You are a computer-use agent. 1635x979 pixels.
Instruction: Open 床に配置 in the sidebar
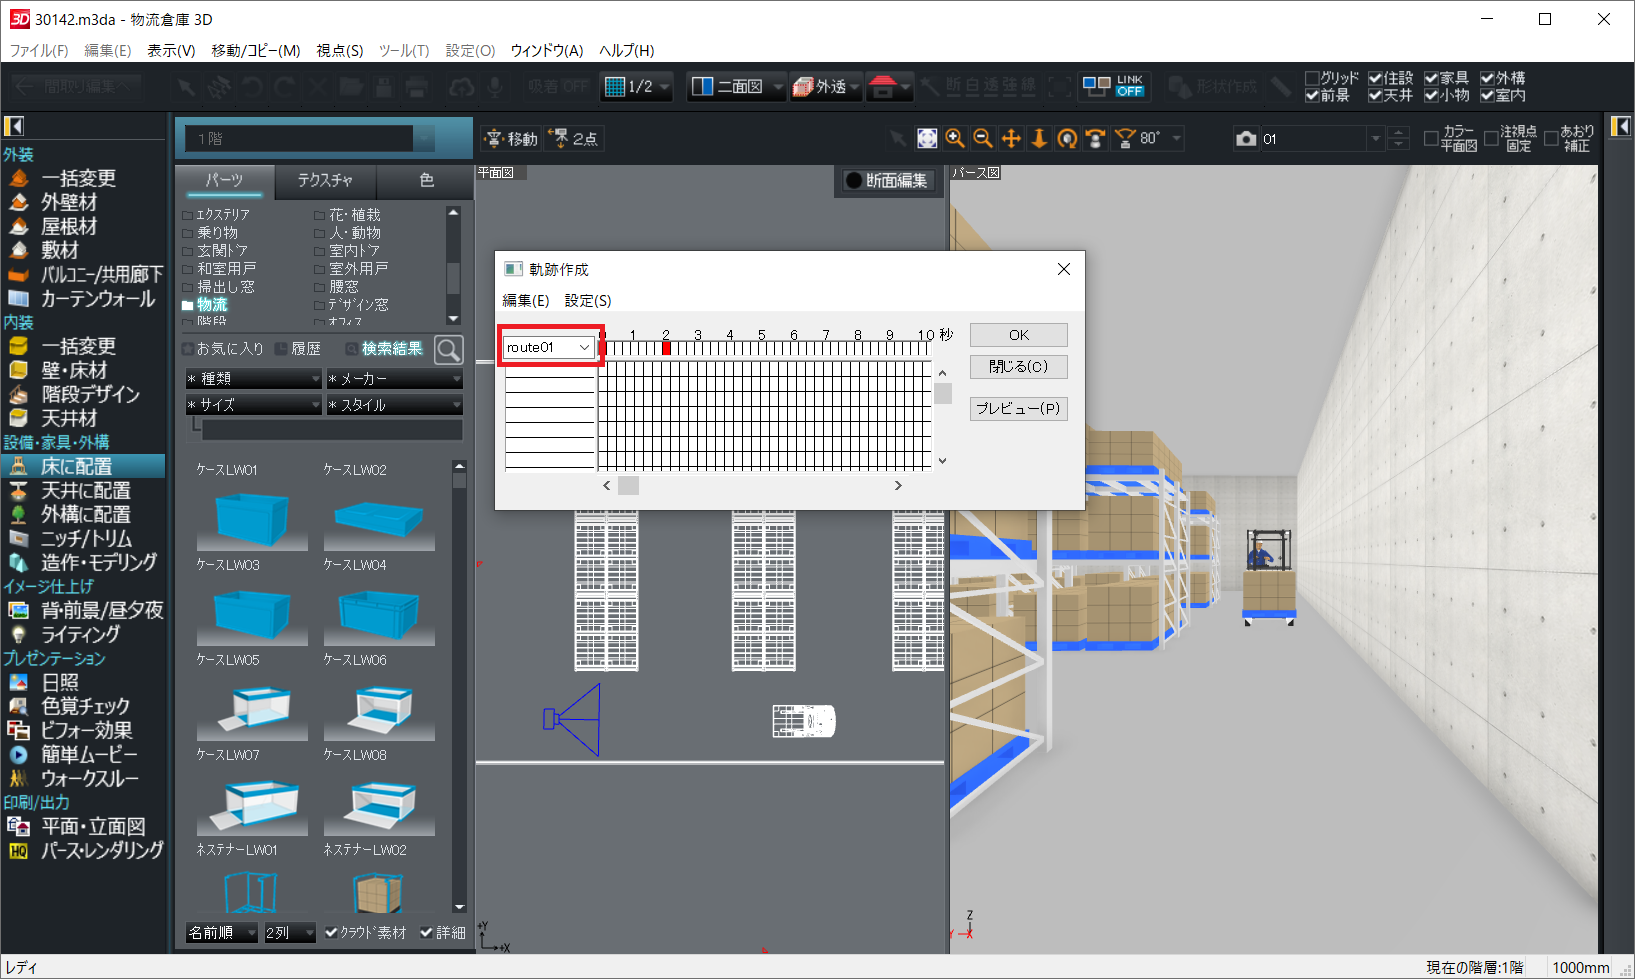point(76,466)
